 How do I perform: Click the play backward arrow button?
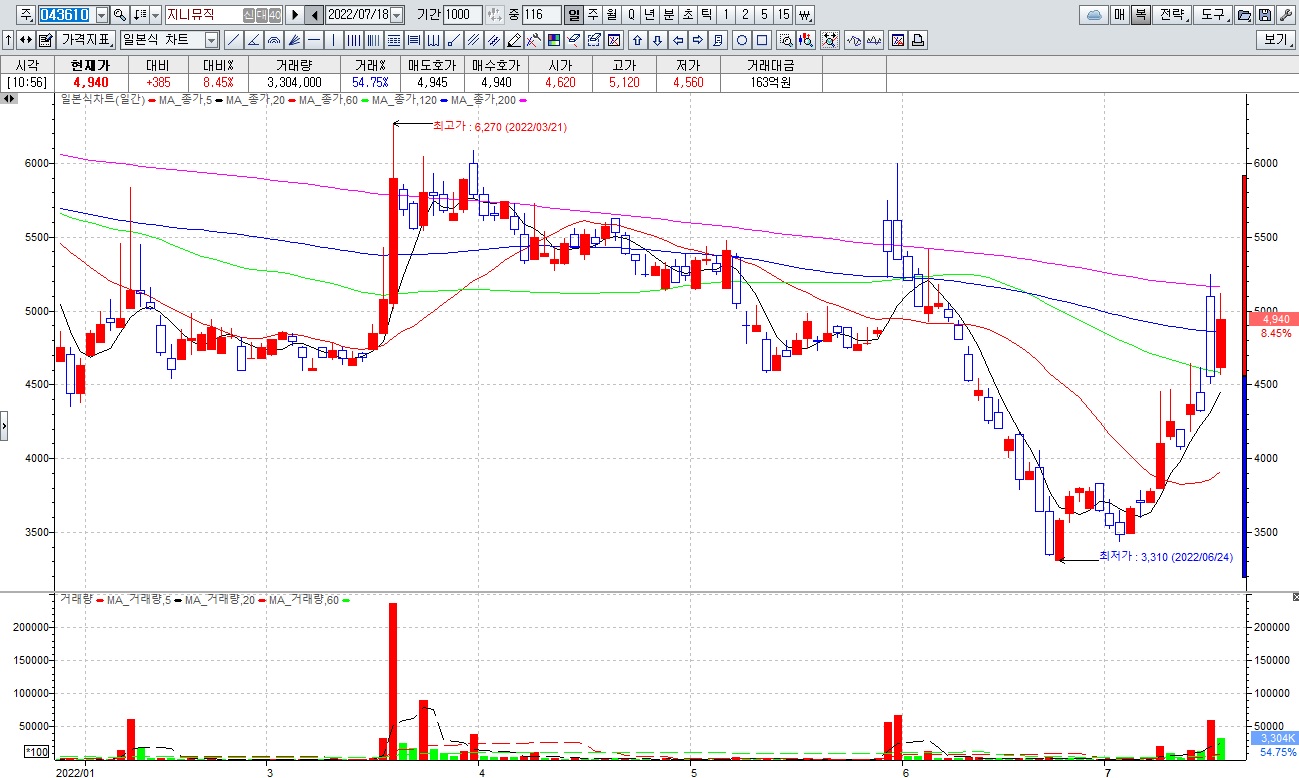(x=314, y=15)
